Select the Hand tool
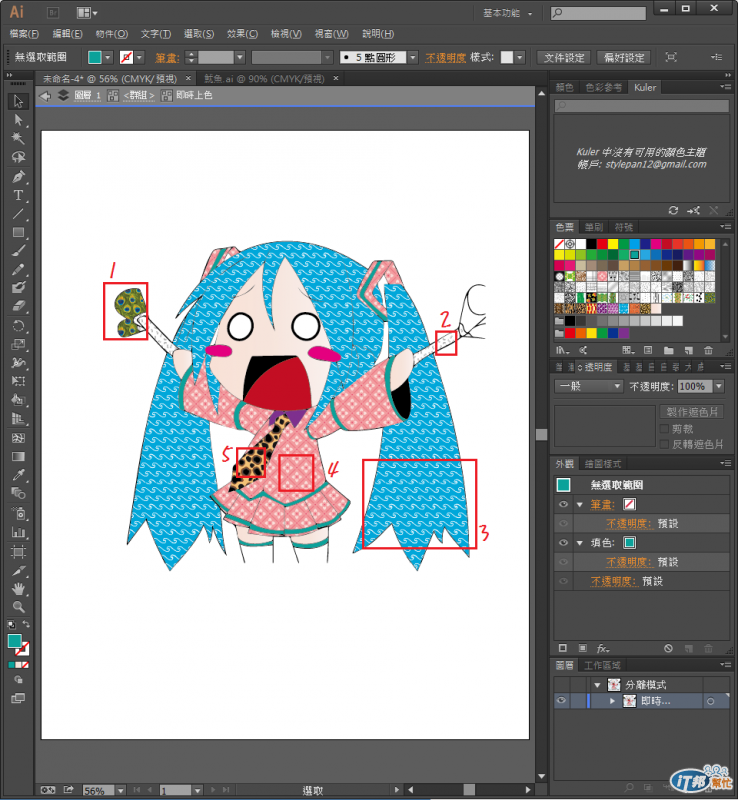This screenshot has width=738, height=800. [18, 589]
